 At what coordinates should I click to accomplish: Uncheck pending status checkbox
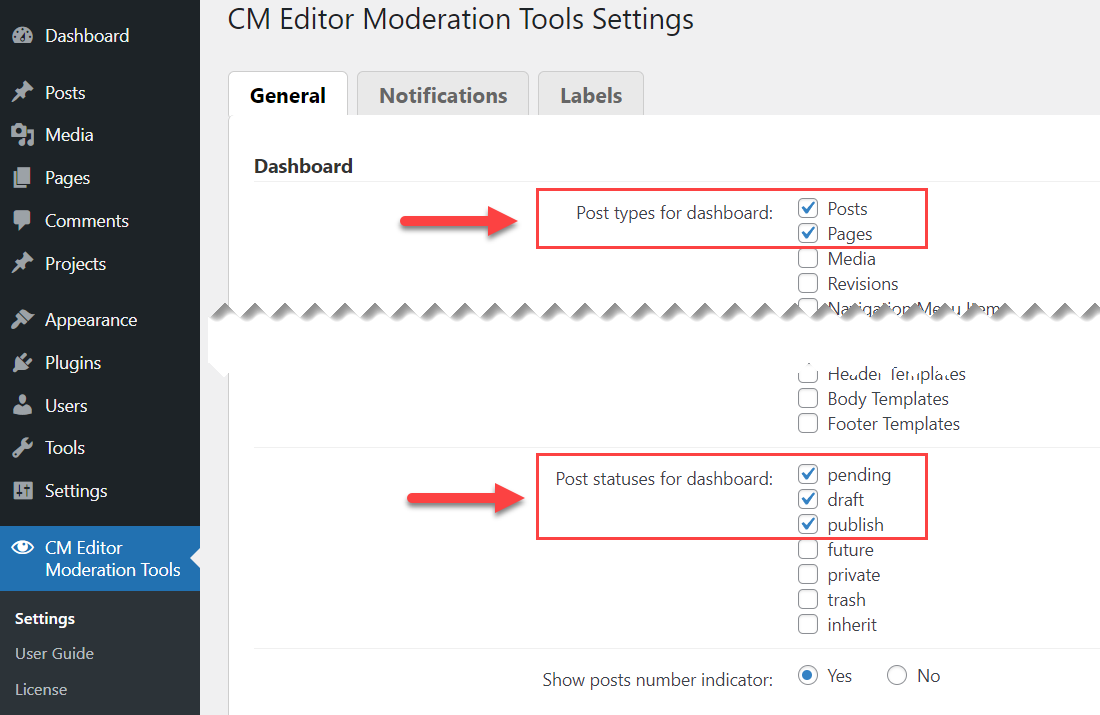point(807,474)
